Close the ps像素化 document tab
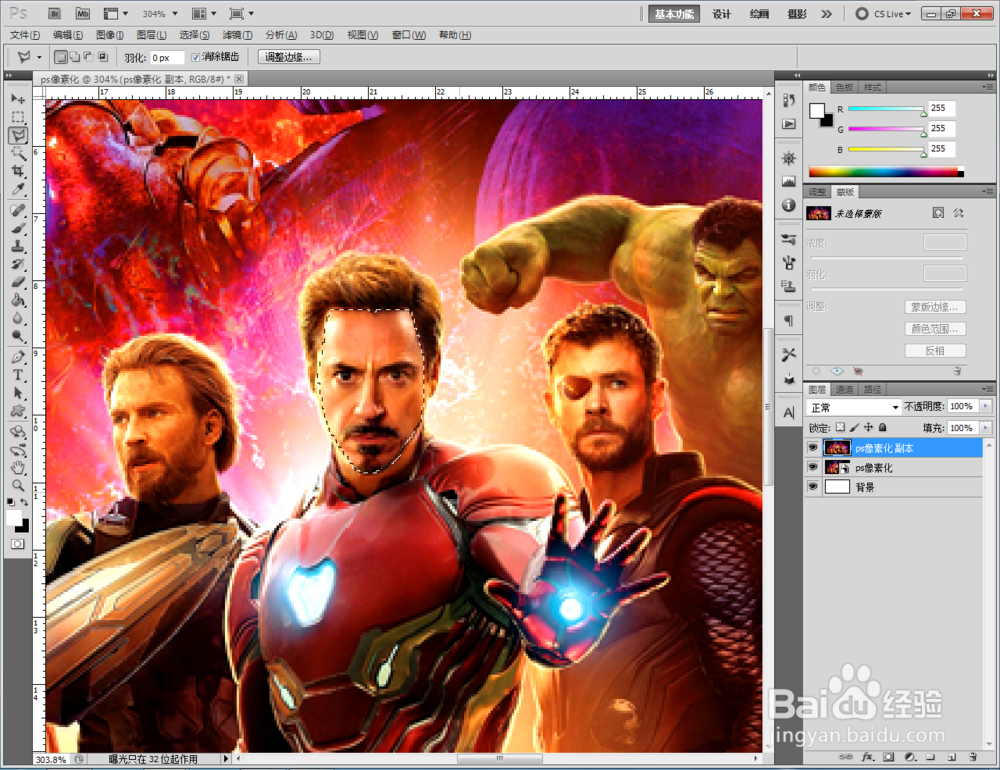The image size is (1000, 770). (239, 78)
